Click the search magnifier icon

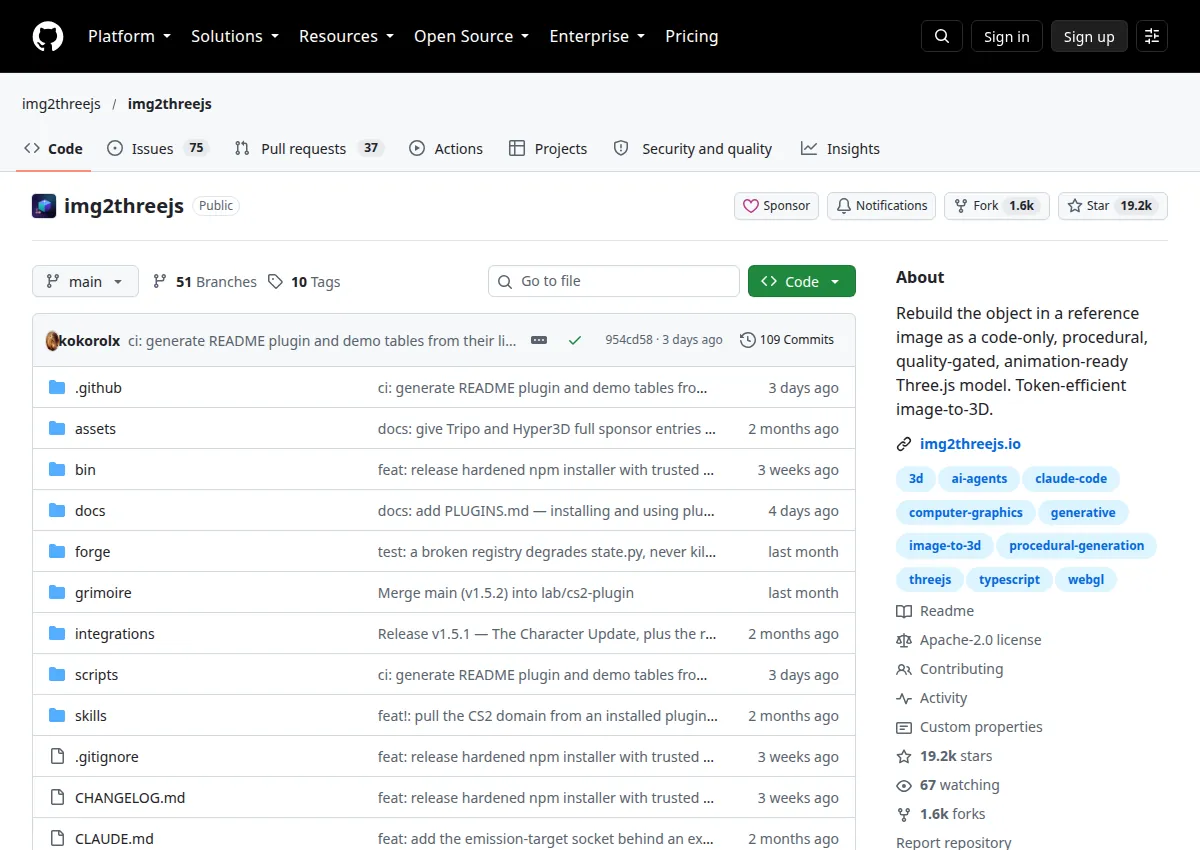coord(941,36)
